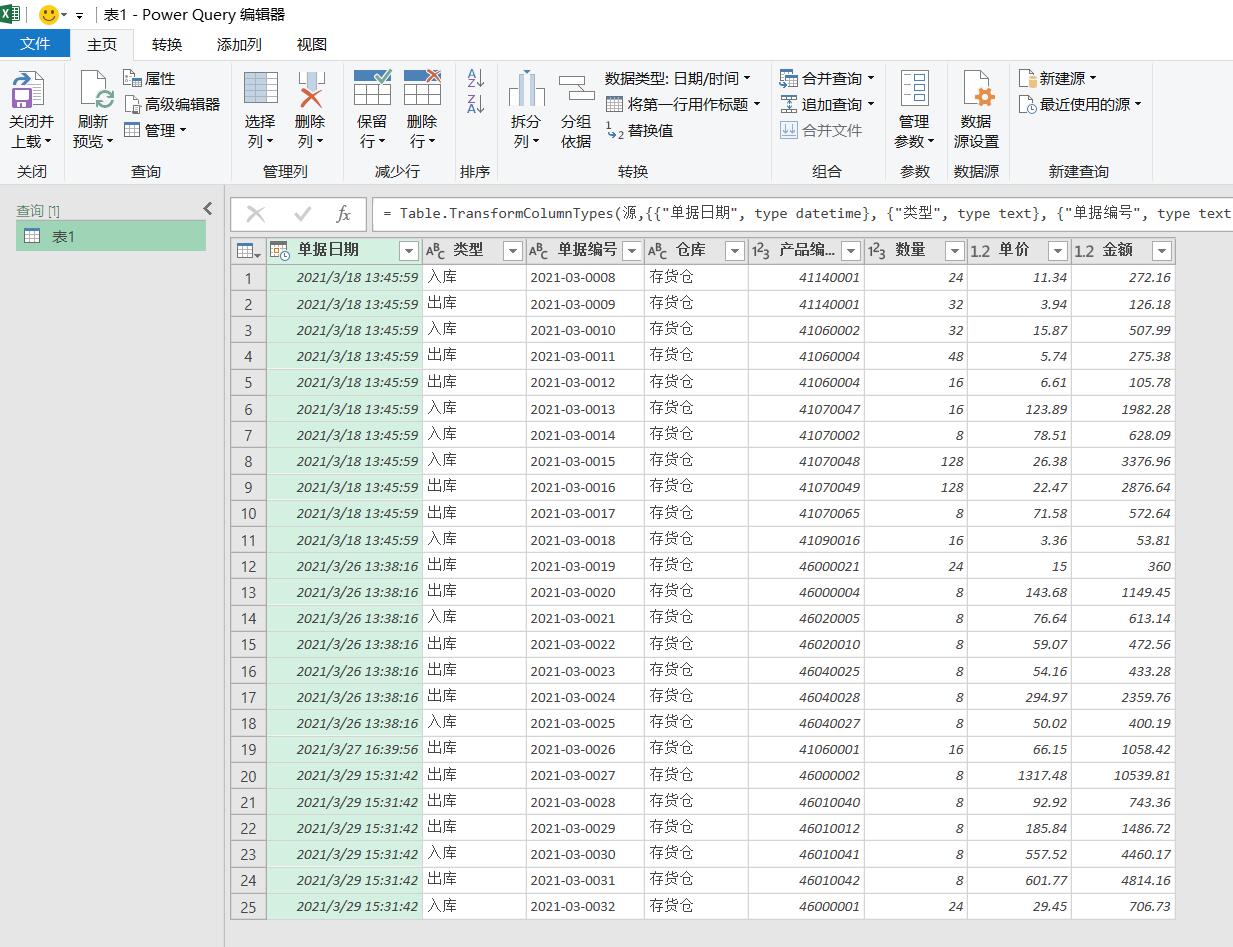Open the 单据日期 column filter dropdown
Image resolution: width=1233 pixels, height=947 pixels.
pos(408,250)
